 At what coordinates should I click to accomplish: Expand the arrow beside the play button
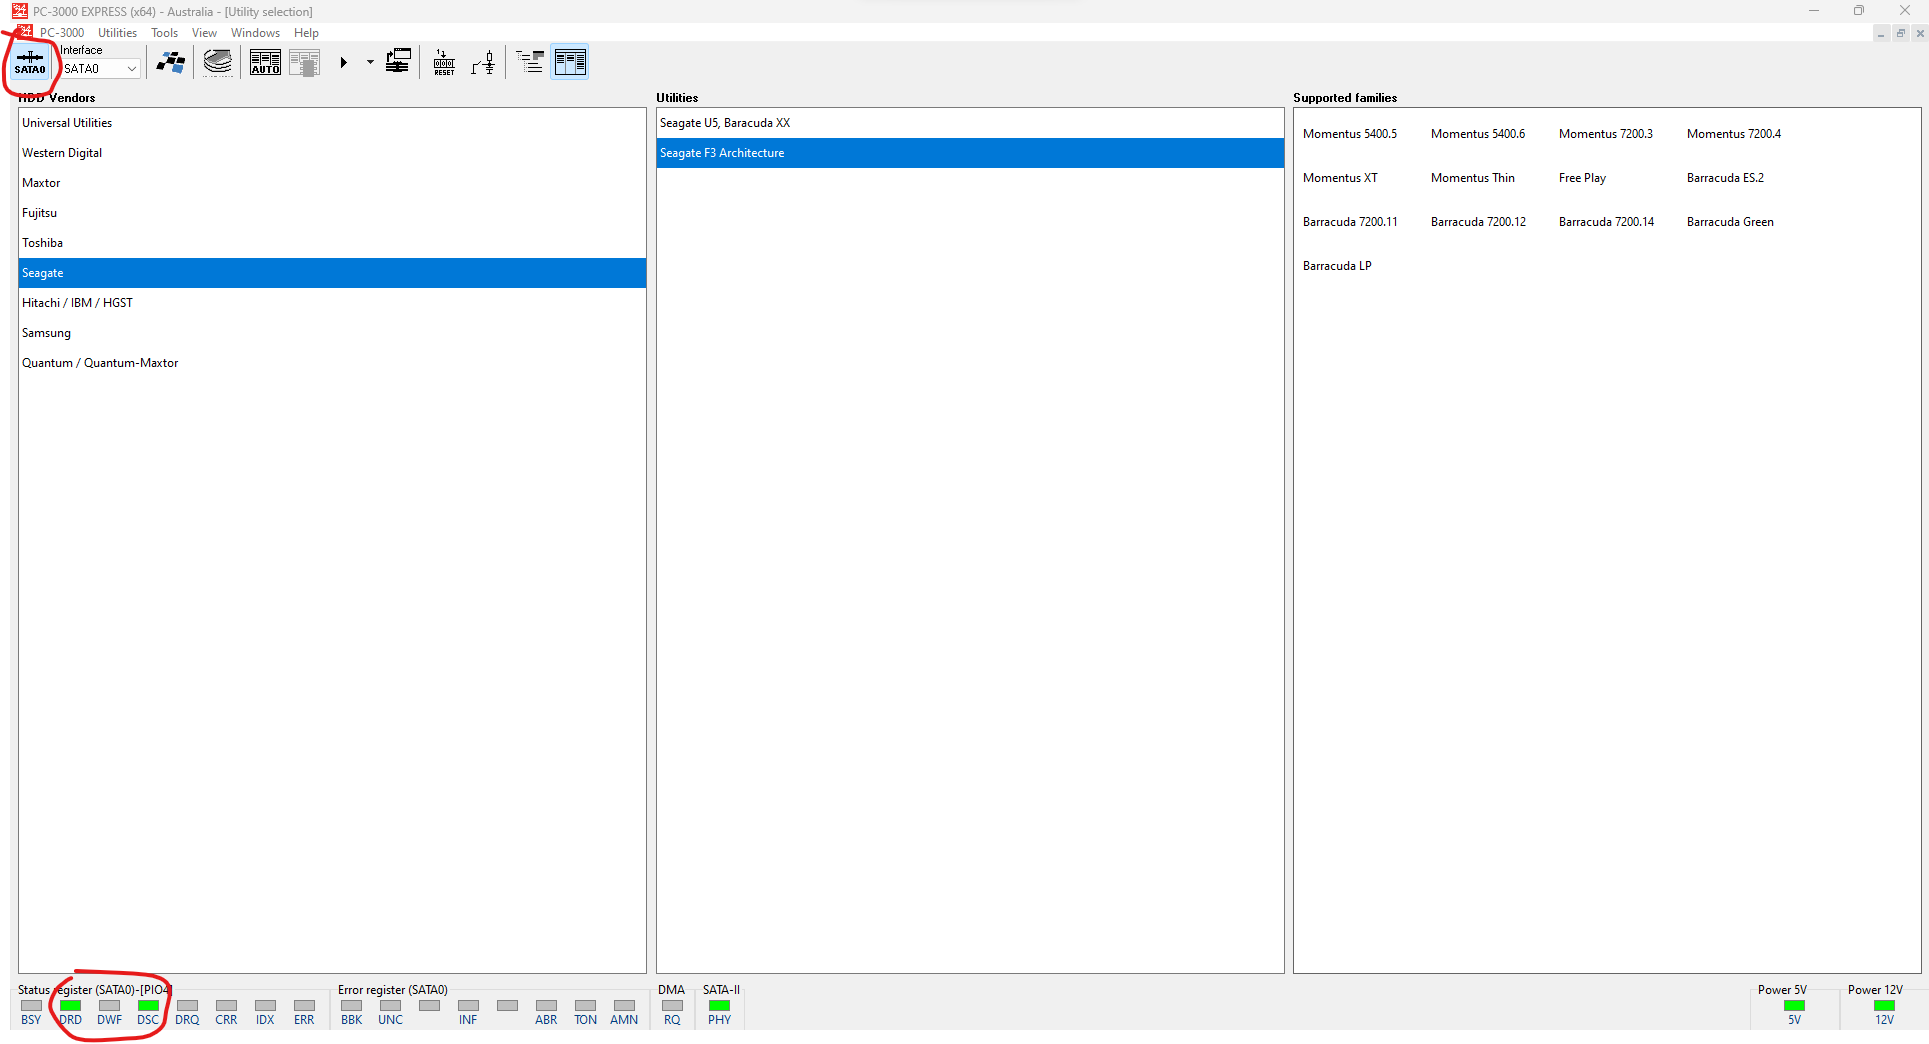click(370, 63)
